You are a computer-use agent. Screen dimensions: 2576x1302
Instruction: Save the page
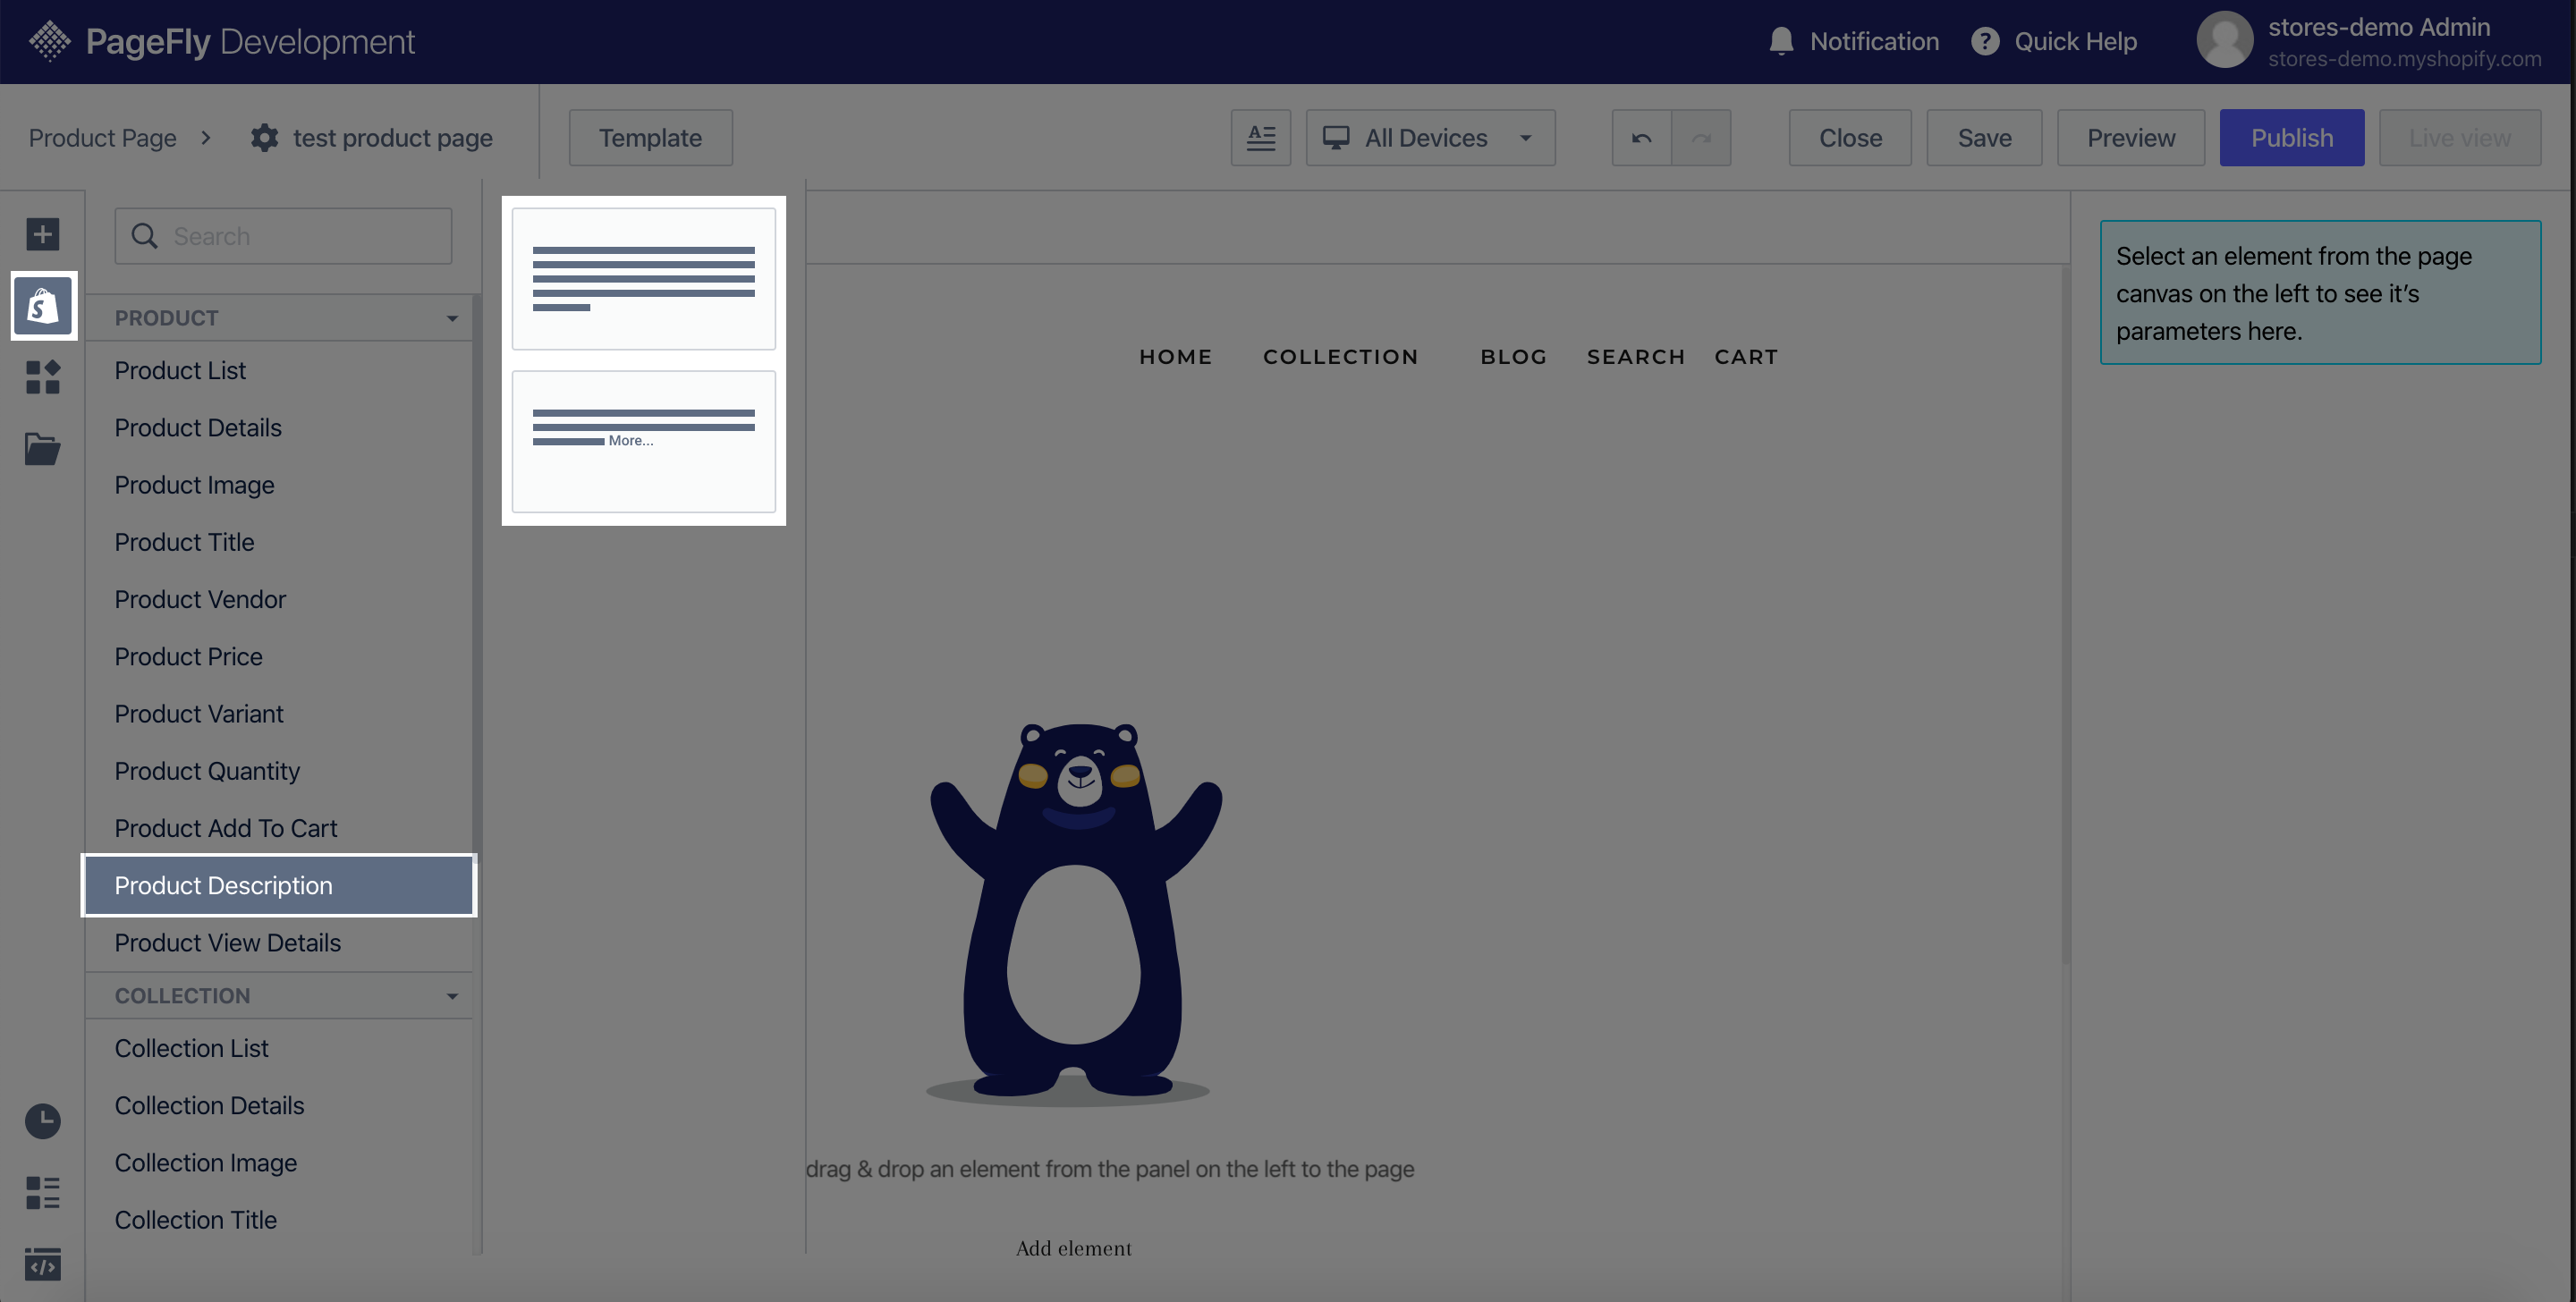[x=1984, y=137]
